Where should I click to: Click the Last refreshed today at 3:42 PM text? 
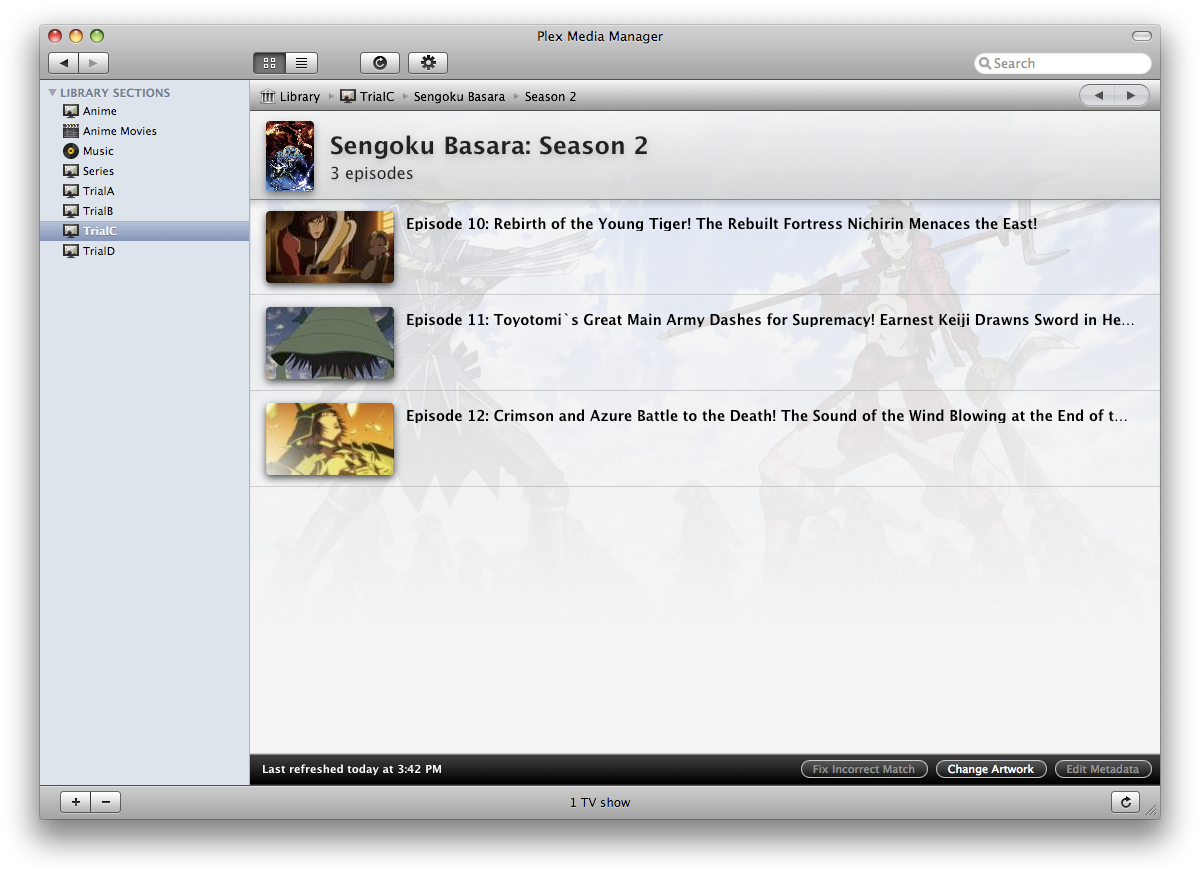[352, 769]
